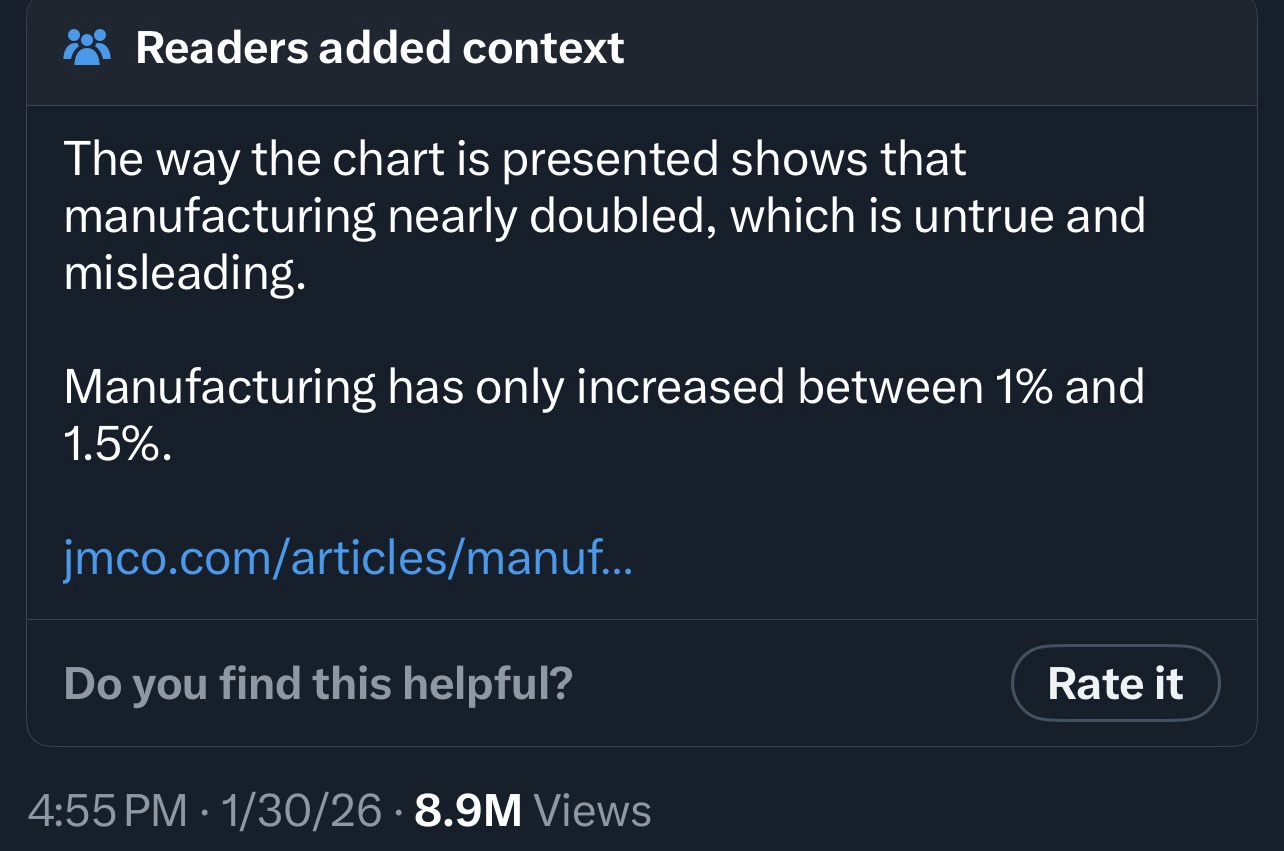Click the "Readers added context" heading
Viewport: 1284px width, 851px height.
click(380, 48)
